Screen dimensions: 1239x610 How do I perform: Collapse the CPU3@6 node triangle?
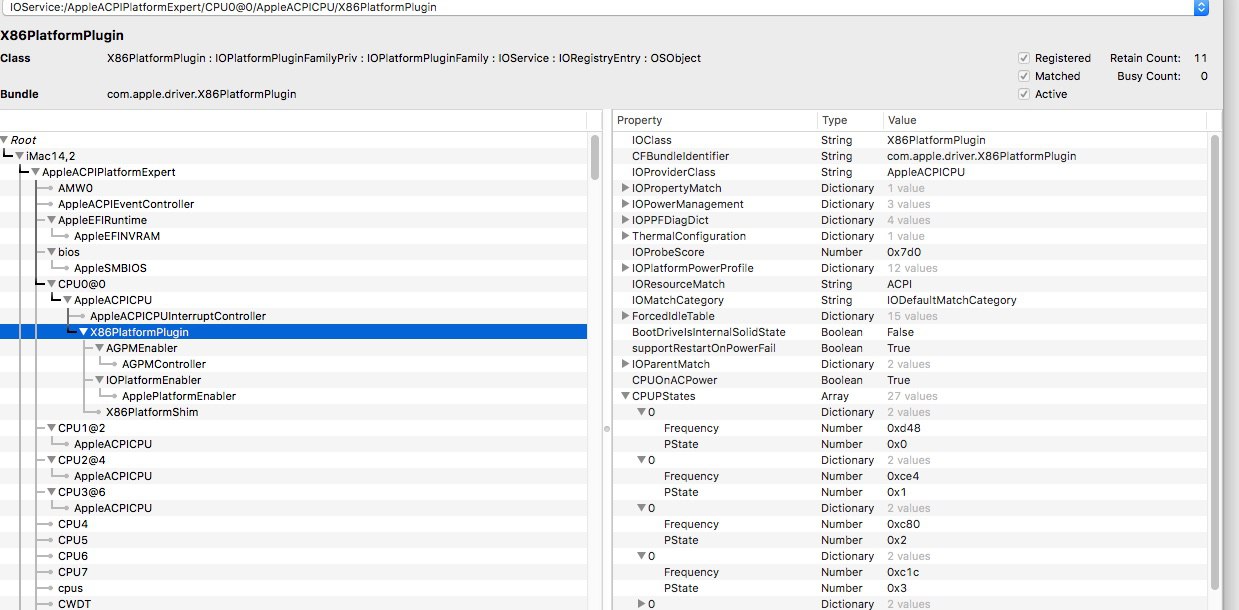(x=52, y=492)
